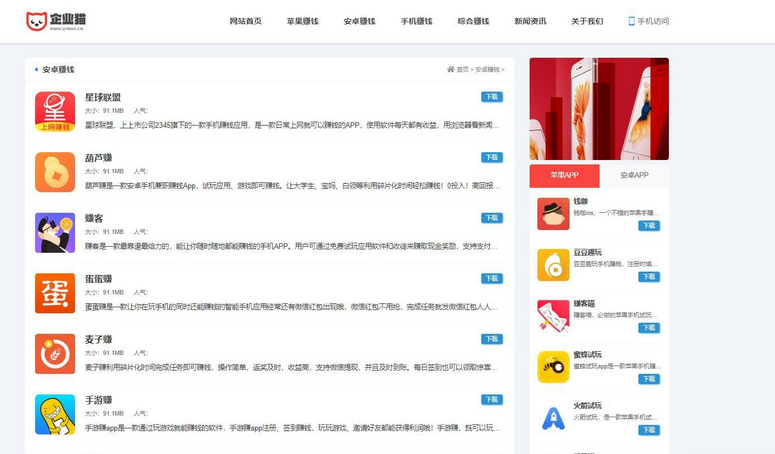This screenshot has width=775, height=454.
Task: Click the home icon in breadcrumb
Action: click(450, 69)
